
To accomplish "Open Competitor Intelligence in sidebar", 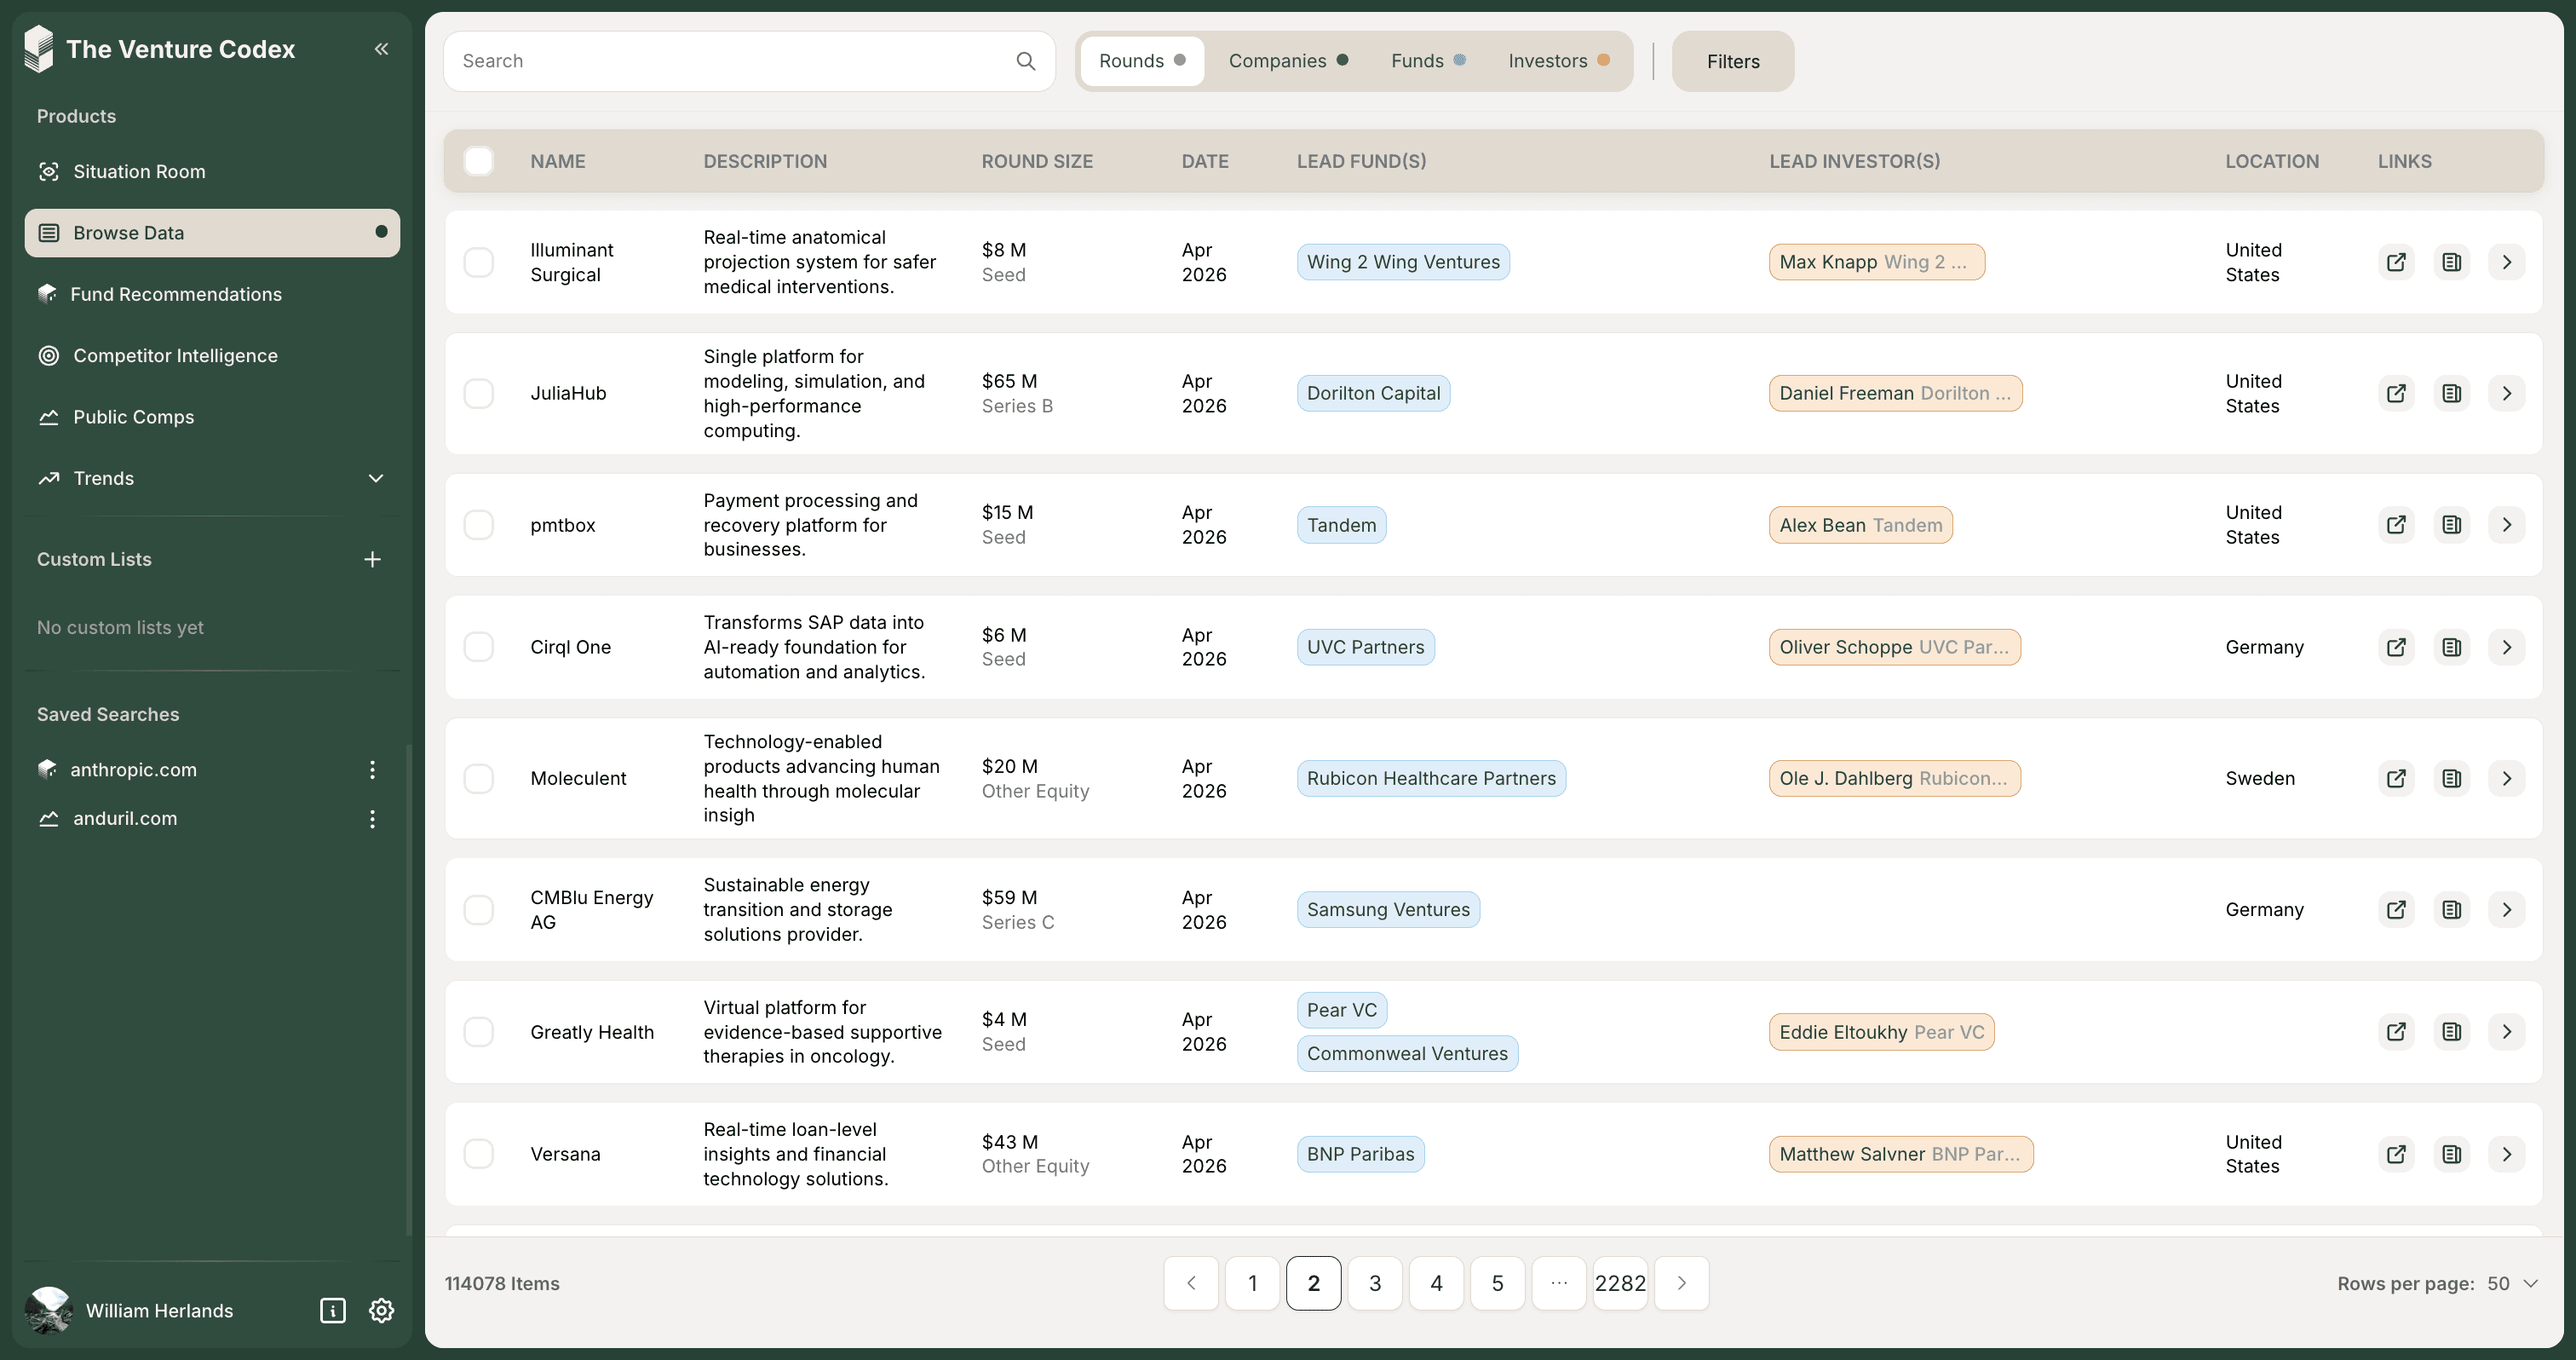I will click(x=212, y=355).
